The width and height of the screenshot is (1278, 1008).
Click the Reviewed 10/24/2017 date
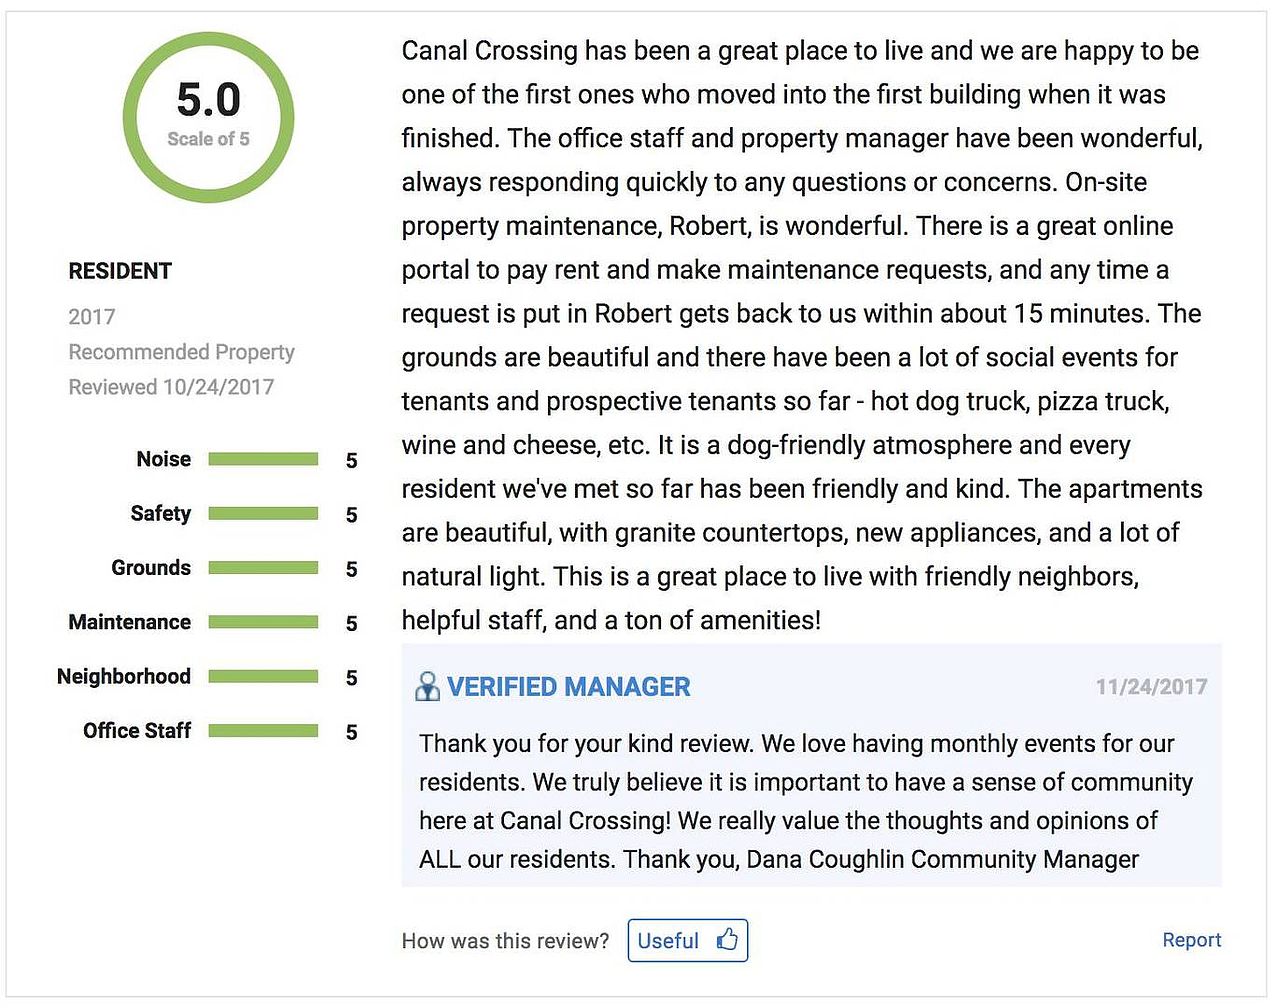171,387
